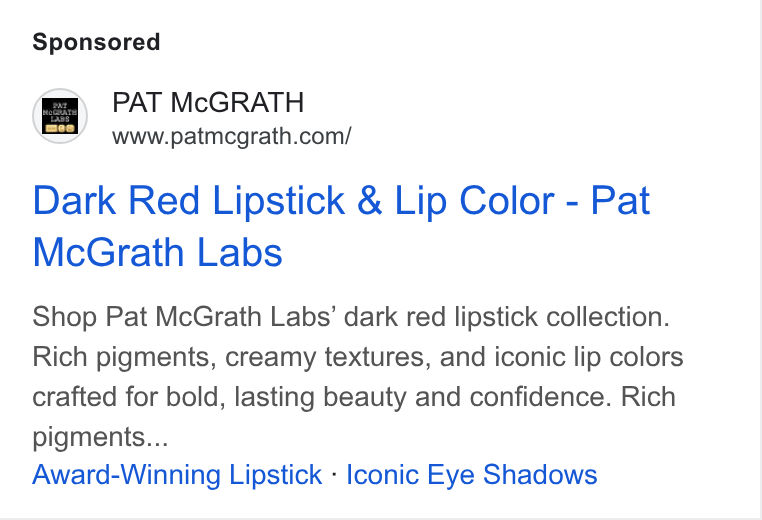Viewport: 762px width, 520px height.
Task: Click the 'confidence. Rich' description text
Action: click(570, 397)
